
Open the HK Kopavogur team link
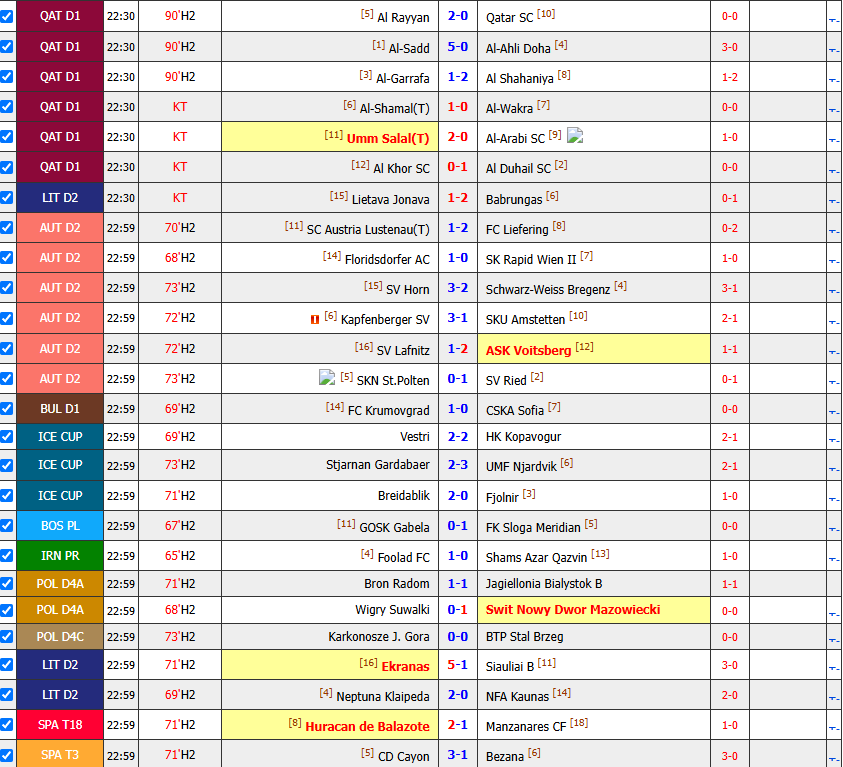(x=523, y=437)
